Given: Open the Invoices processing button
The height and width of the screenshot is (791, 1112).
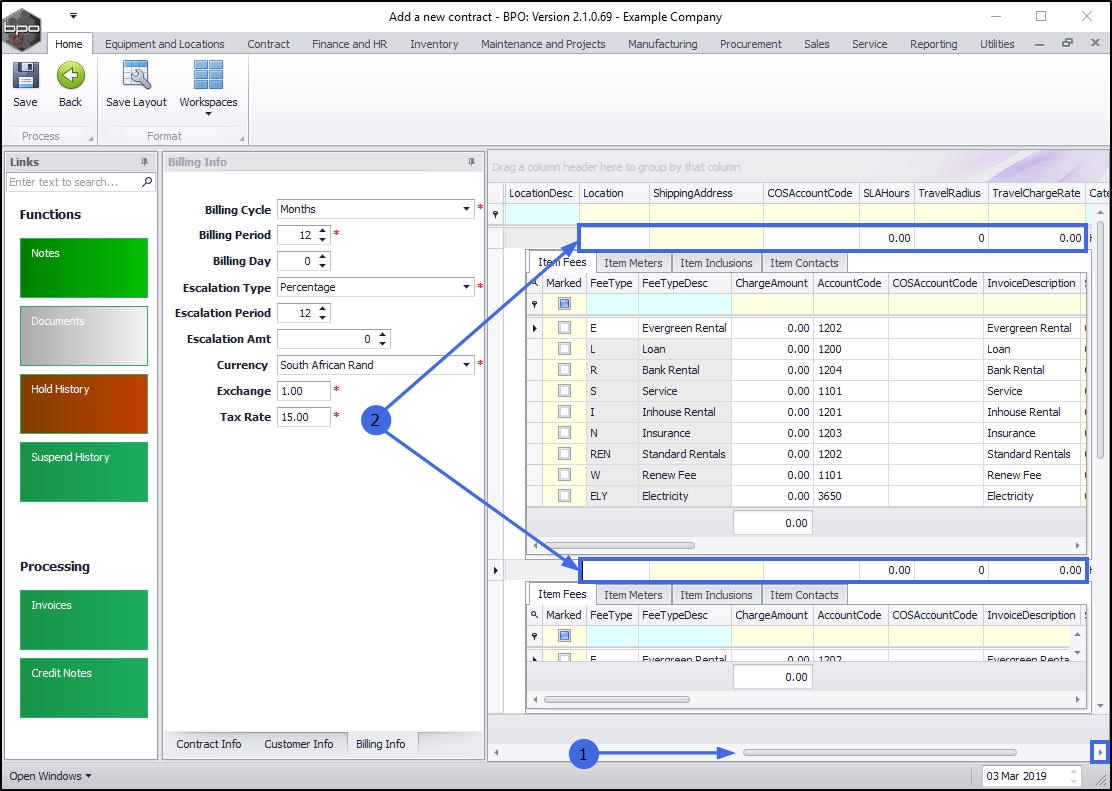Looking at the screenshot, I should (83, 619).
